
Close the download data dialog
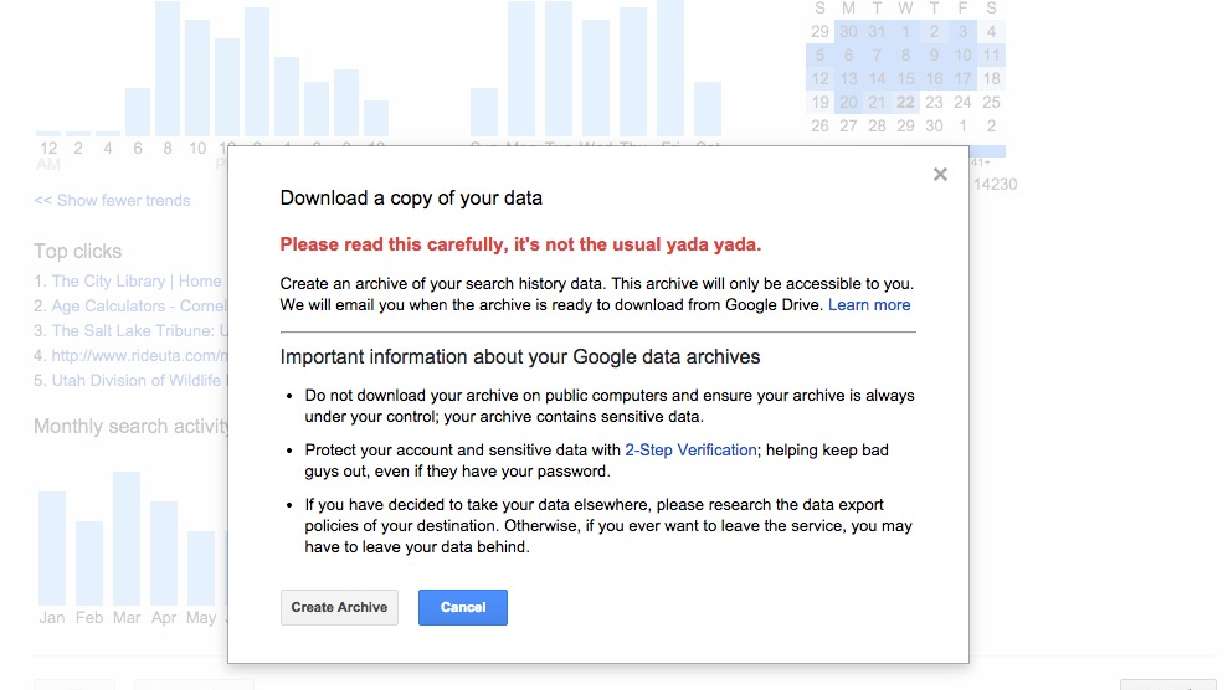pos(940,174)
